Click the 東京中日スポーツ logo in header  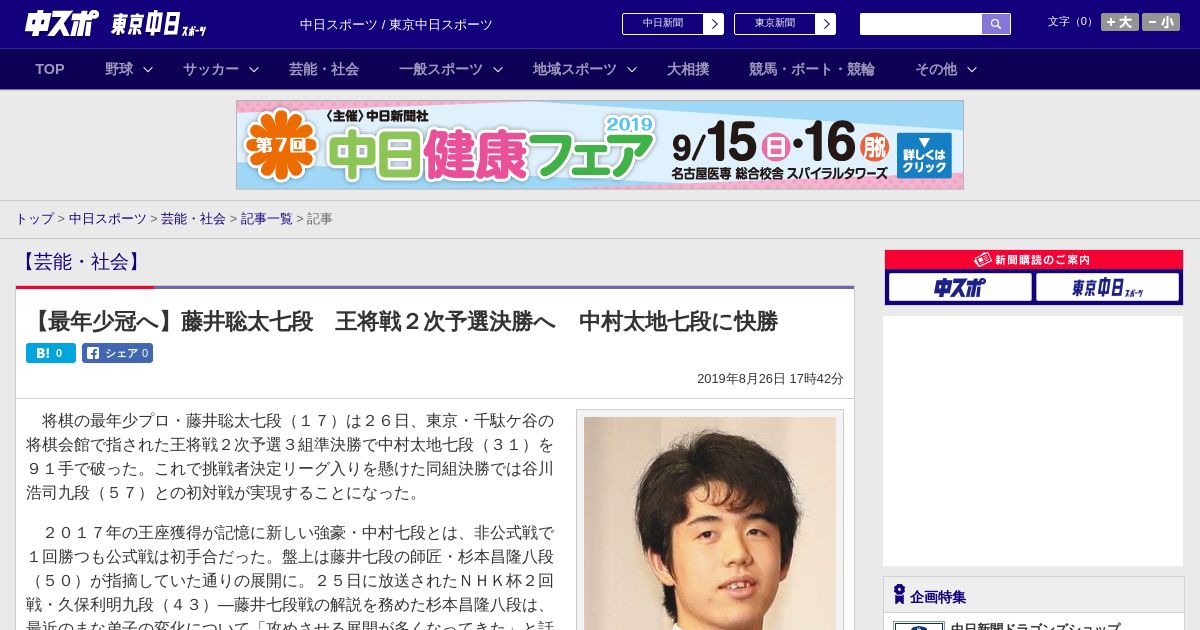click(159, 24)
